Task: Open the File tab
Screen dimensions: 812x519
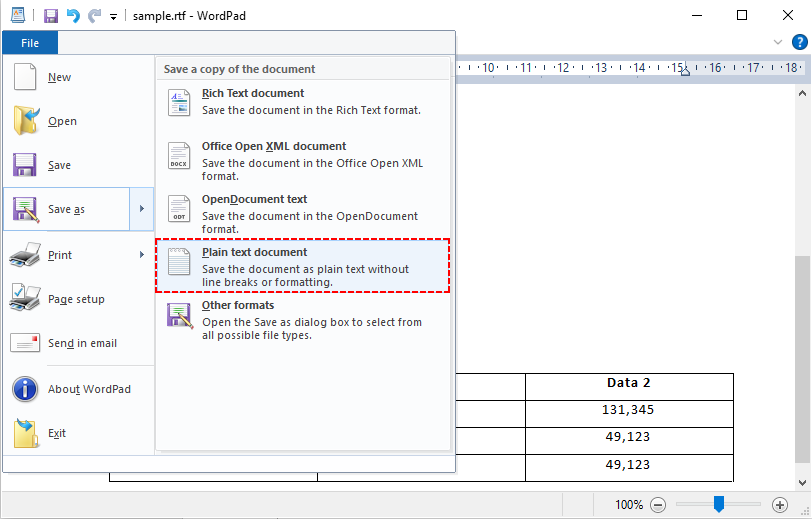Action: [x=30, y=43]
